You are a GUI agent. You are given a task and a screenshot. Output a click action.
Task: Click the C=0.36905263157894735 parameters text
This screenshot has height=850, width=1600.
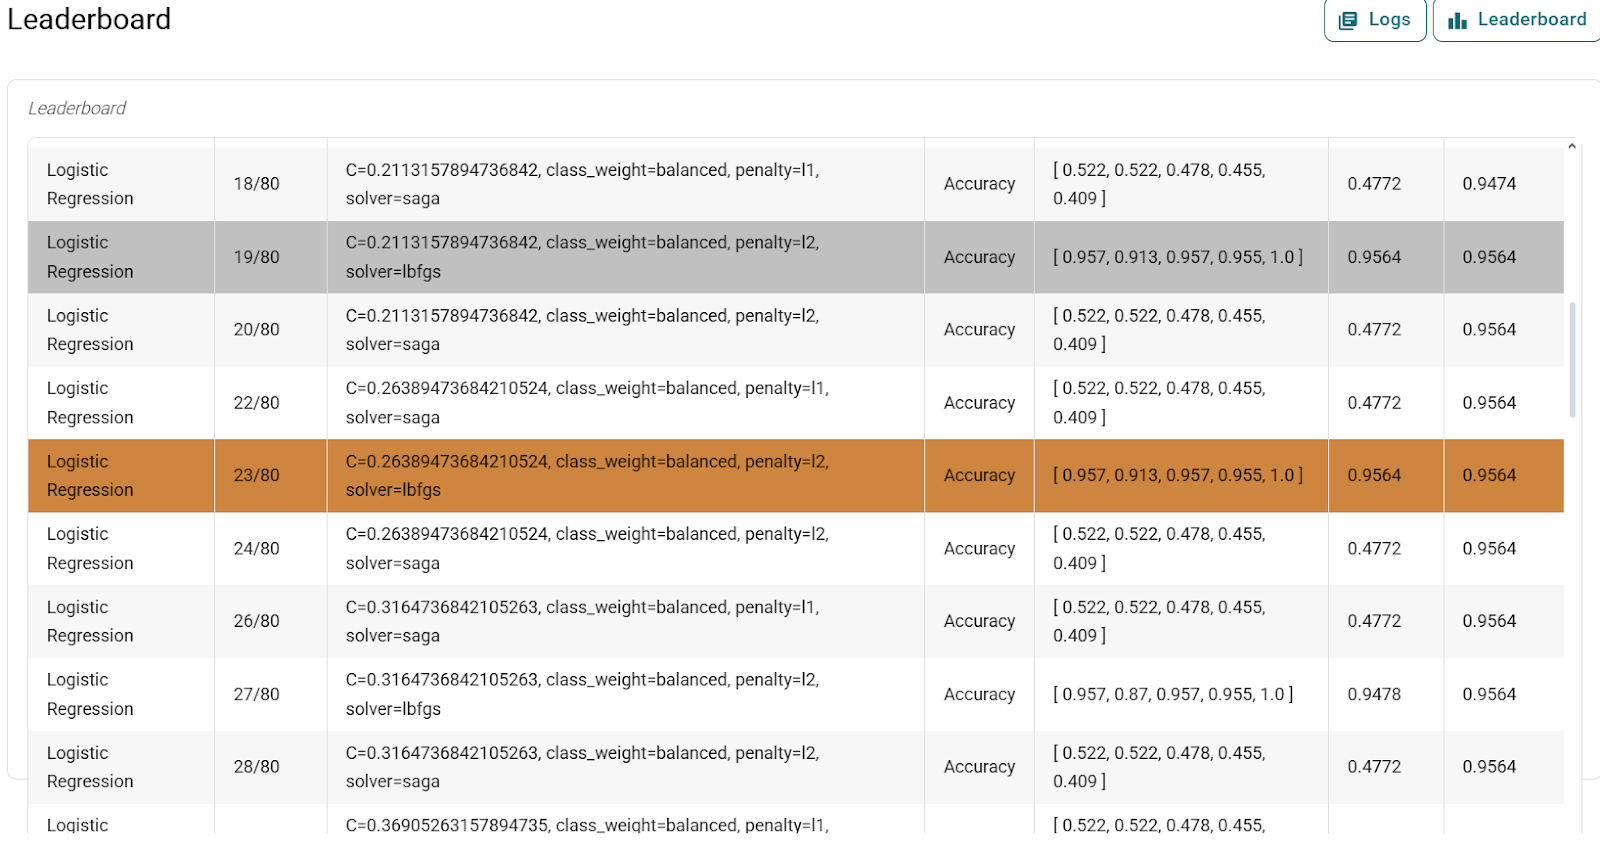point(587,825)
